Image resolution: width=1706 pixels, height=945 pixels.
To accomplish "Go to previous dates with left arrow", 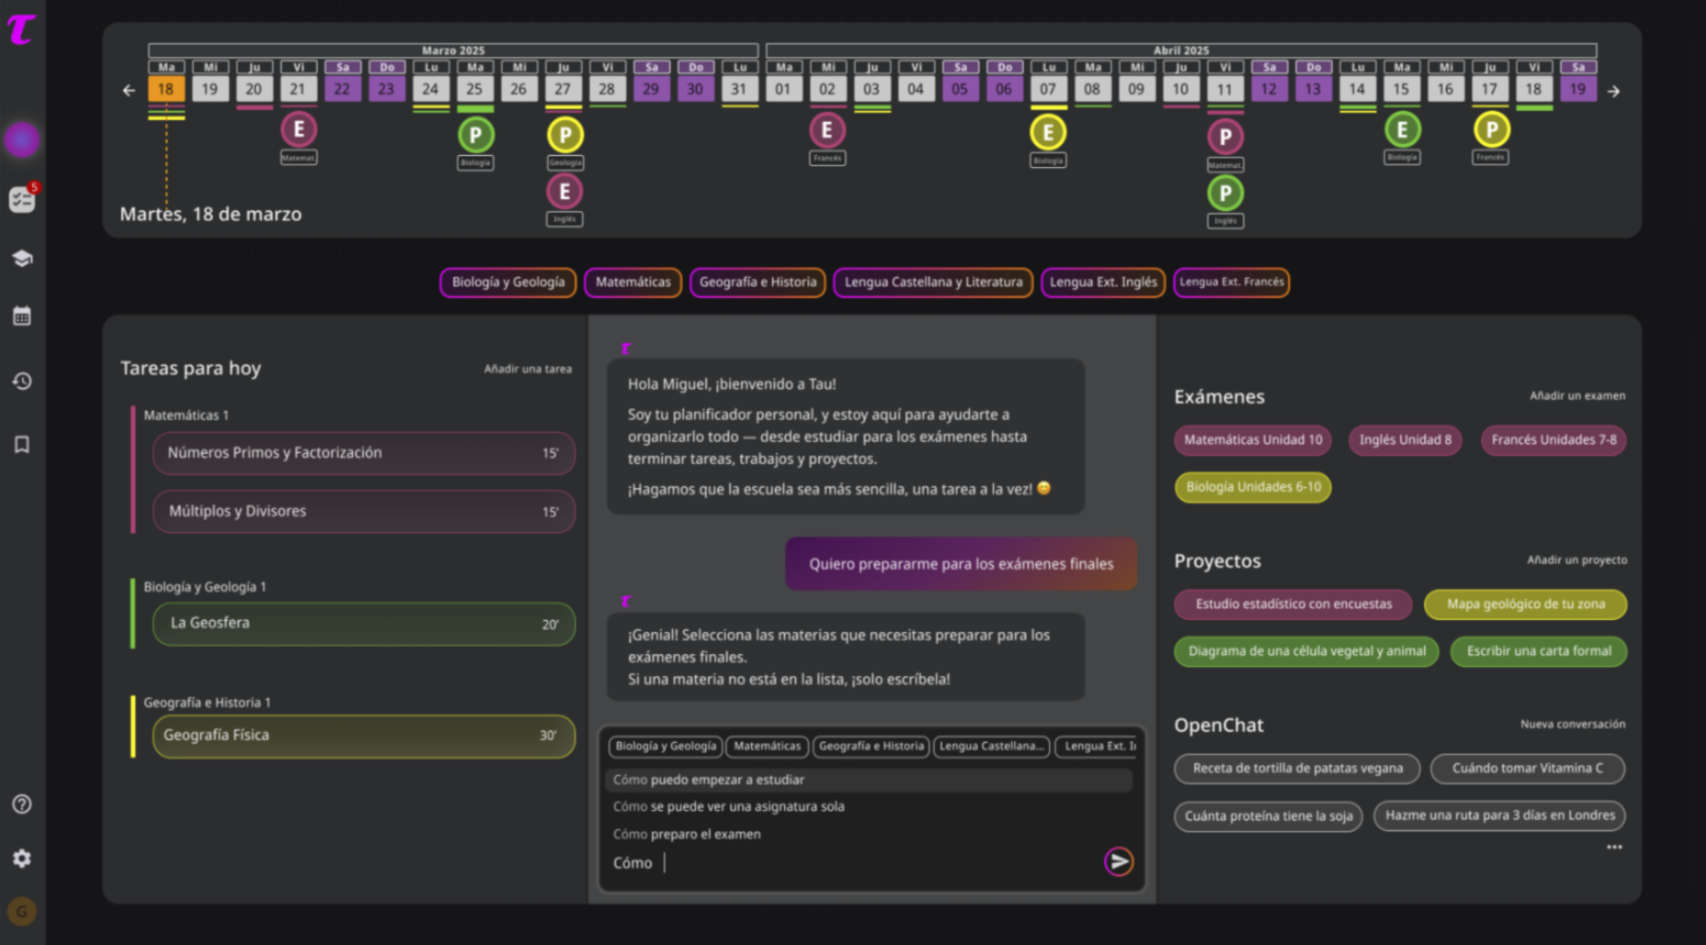I will click(129, 90).
